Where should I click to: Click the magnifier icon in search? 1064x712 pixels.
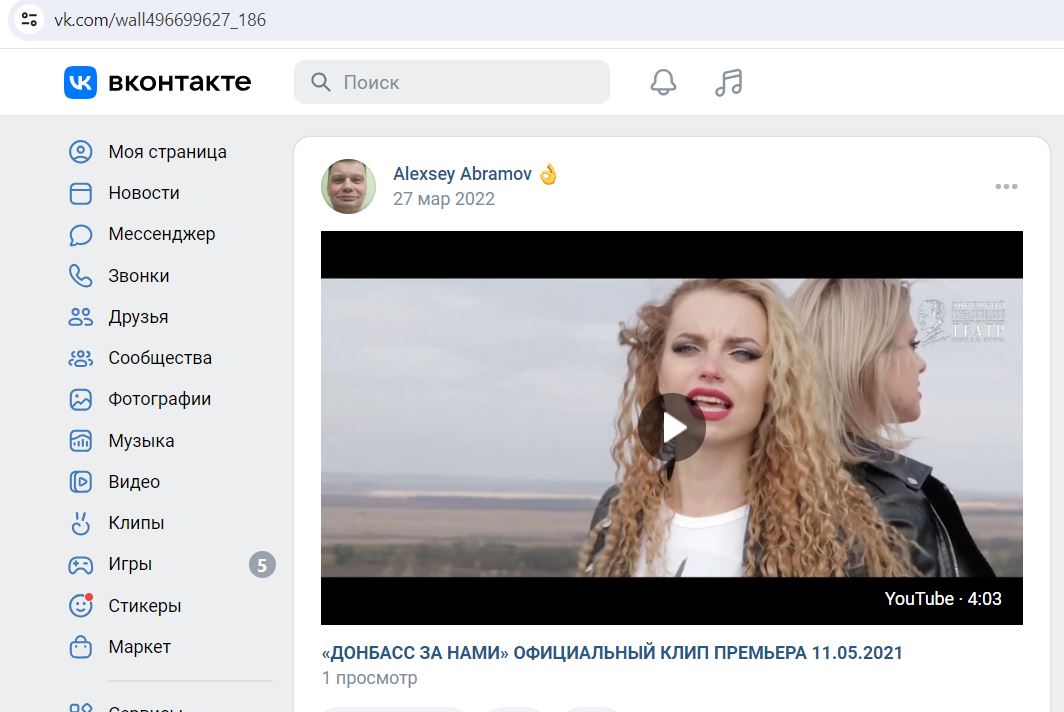[x=320, y=82]
